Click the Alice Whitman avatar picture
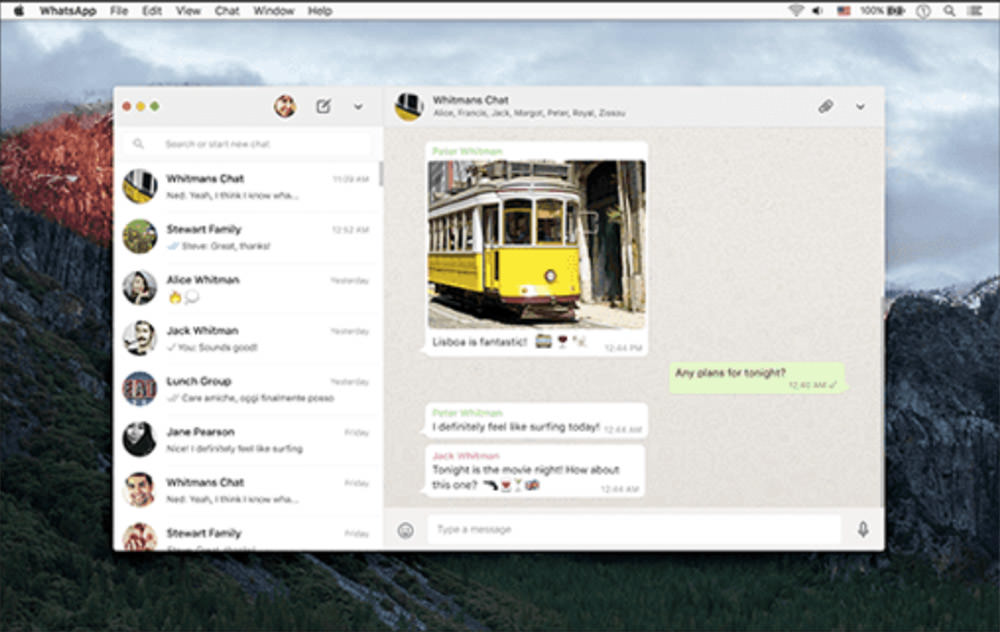The width and height of the screenshot is (1000, 632). (x=140, y=288)
